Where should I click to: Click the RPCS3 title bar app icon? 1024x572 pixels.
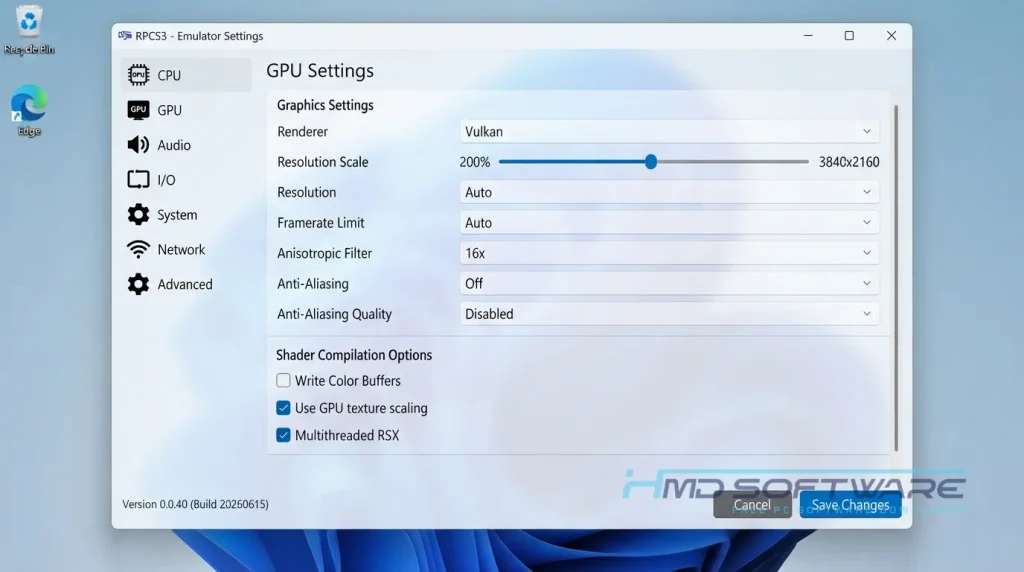[125, 36]
